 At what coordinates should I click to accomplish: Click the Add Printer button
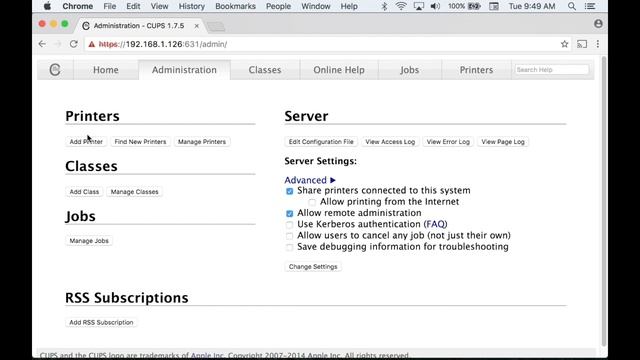tap(86, 142)
